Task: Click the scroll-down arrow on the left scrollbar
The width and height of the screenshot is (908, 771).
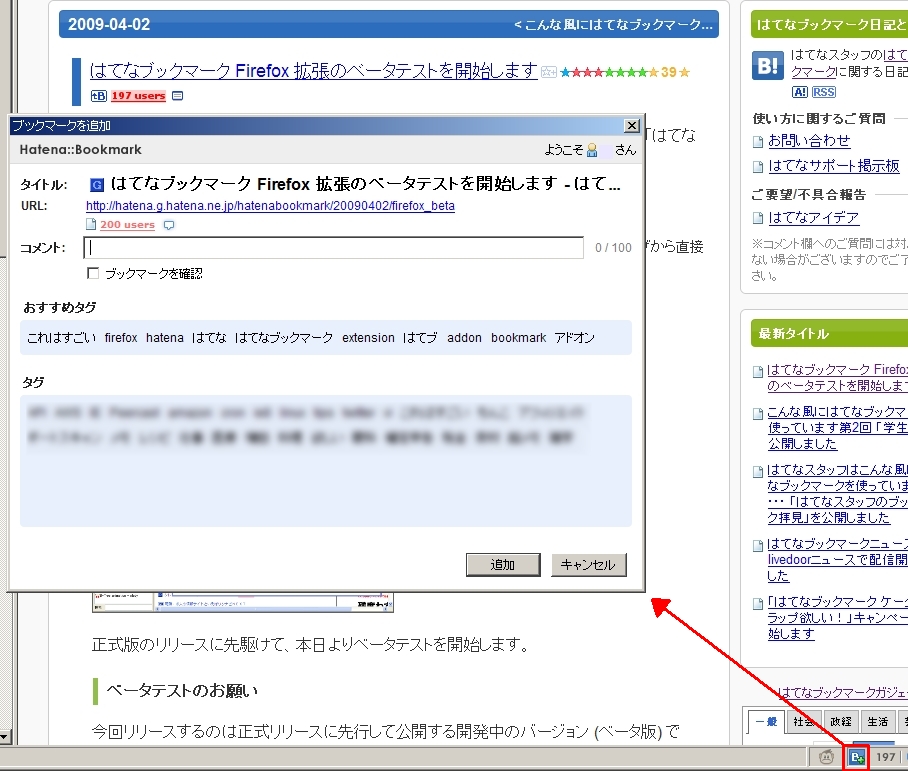Action: click(5, 737)
